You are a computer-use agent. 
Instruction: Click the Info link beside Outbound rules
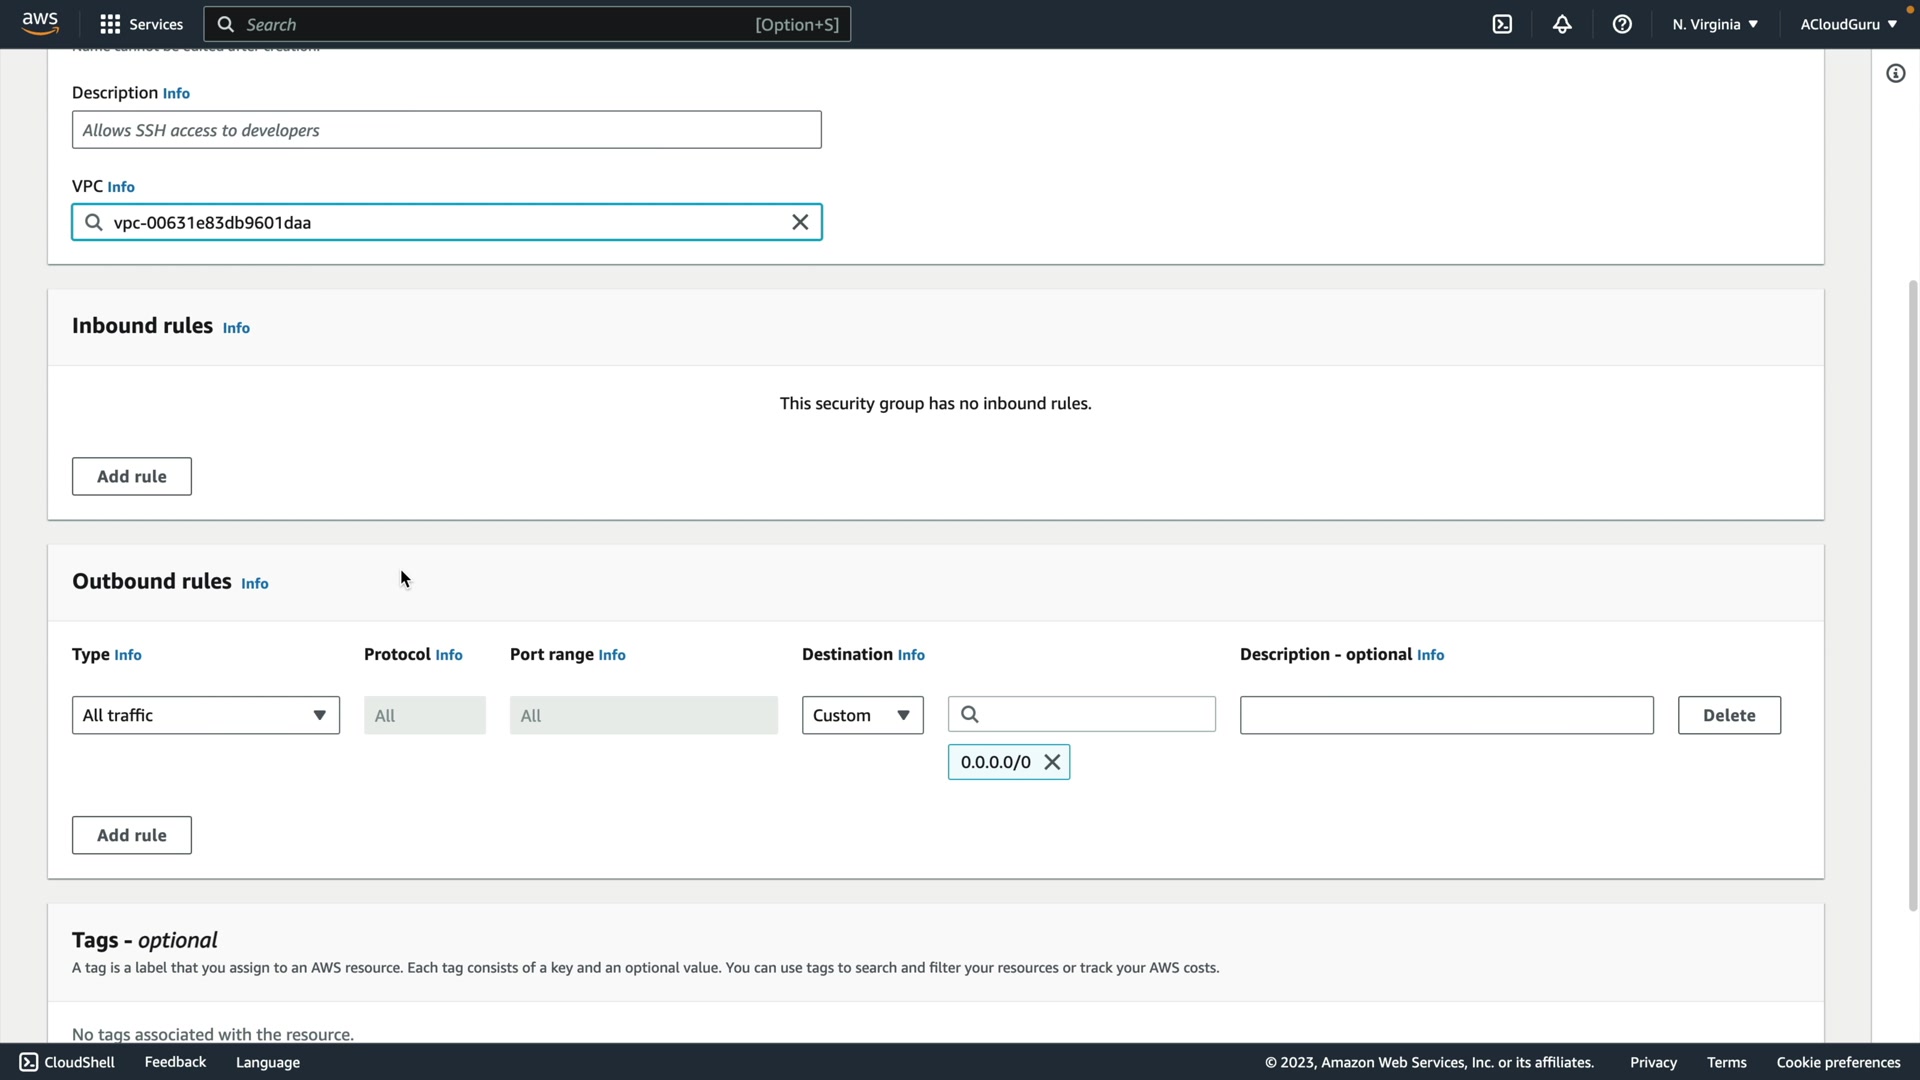[254, 583]
